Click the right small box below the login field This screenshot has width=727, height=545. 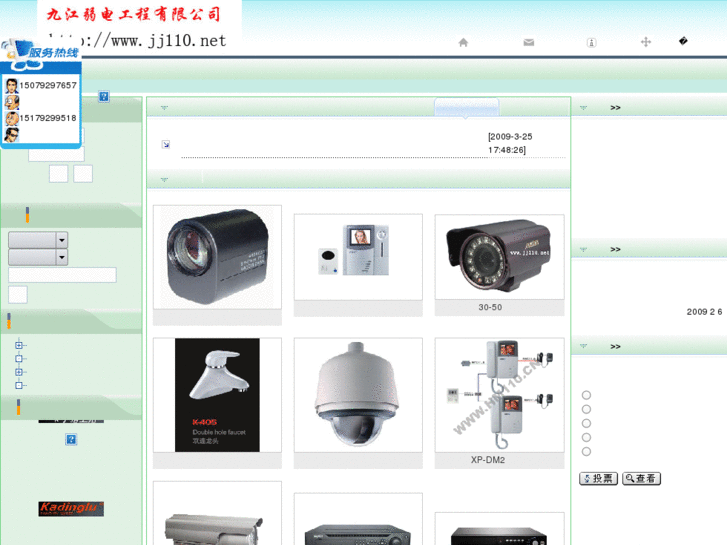point(83,173)
